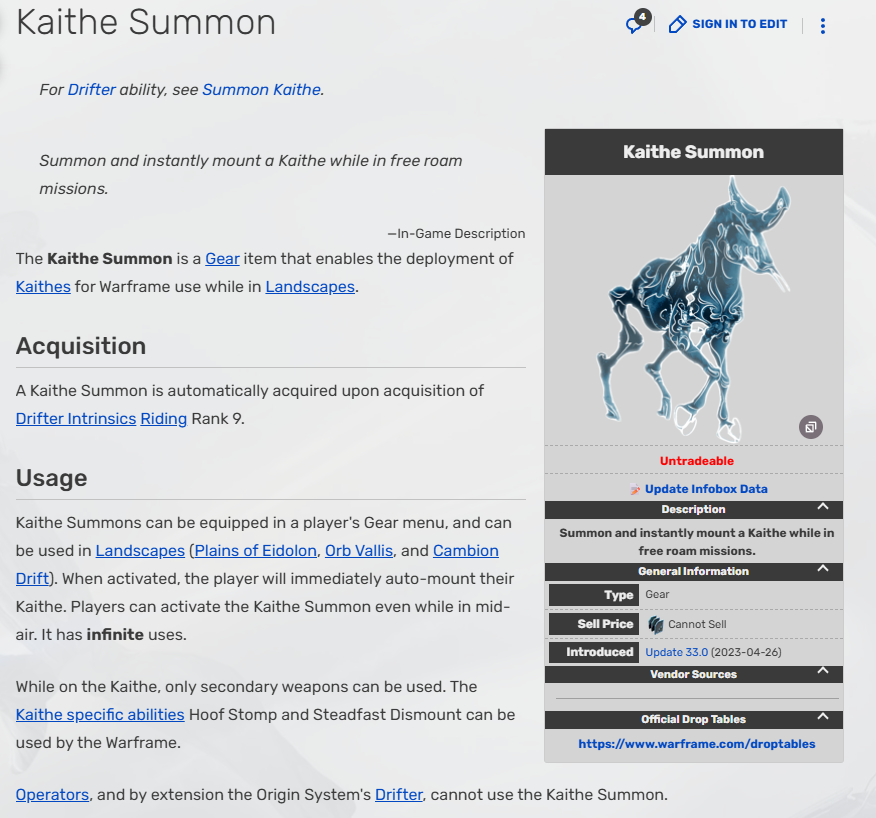Click the enlarge image icon on Kaithe picture
876x818 pixels.
click(810, 427)
